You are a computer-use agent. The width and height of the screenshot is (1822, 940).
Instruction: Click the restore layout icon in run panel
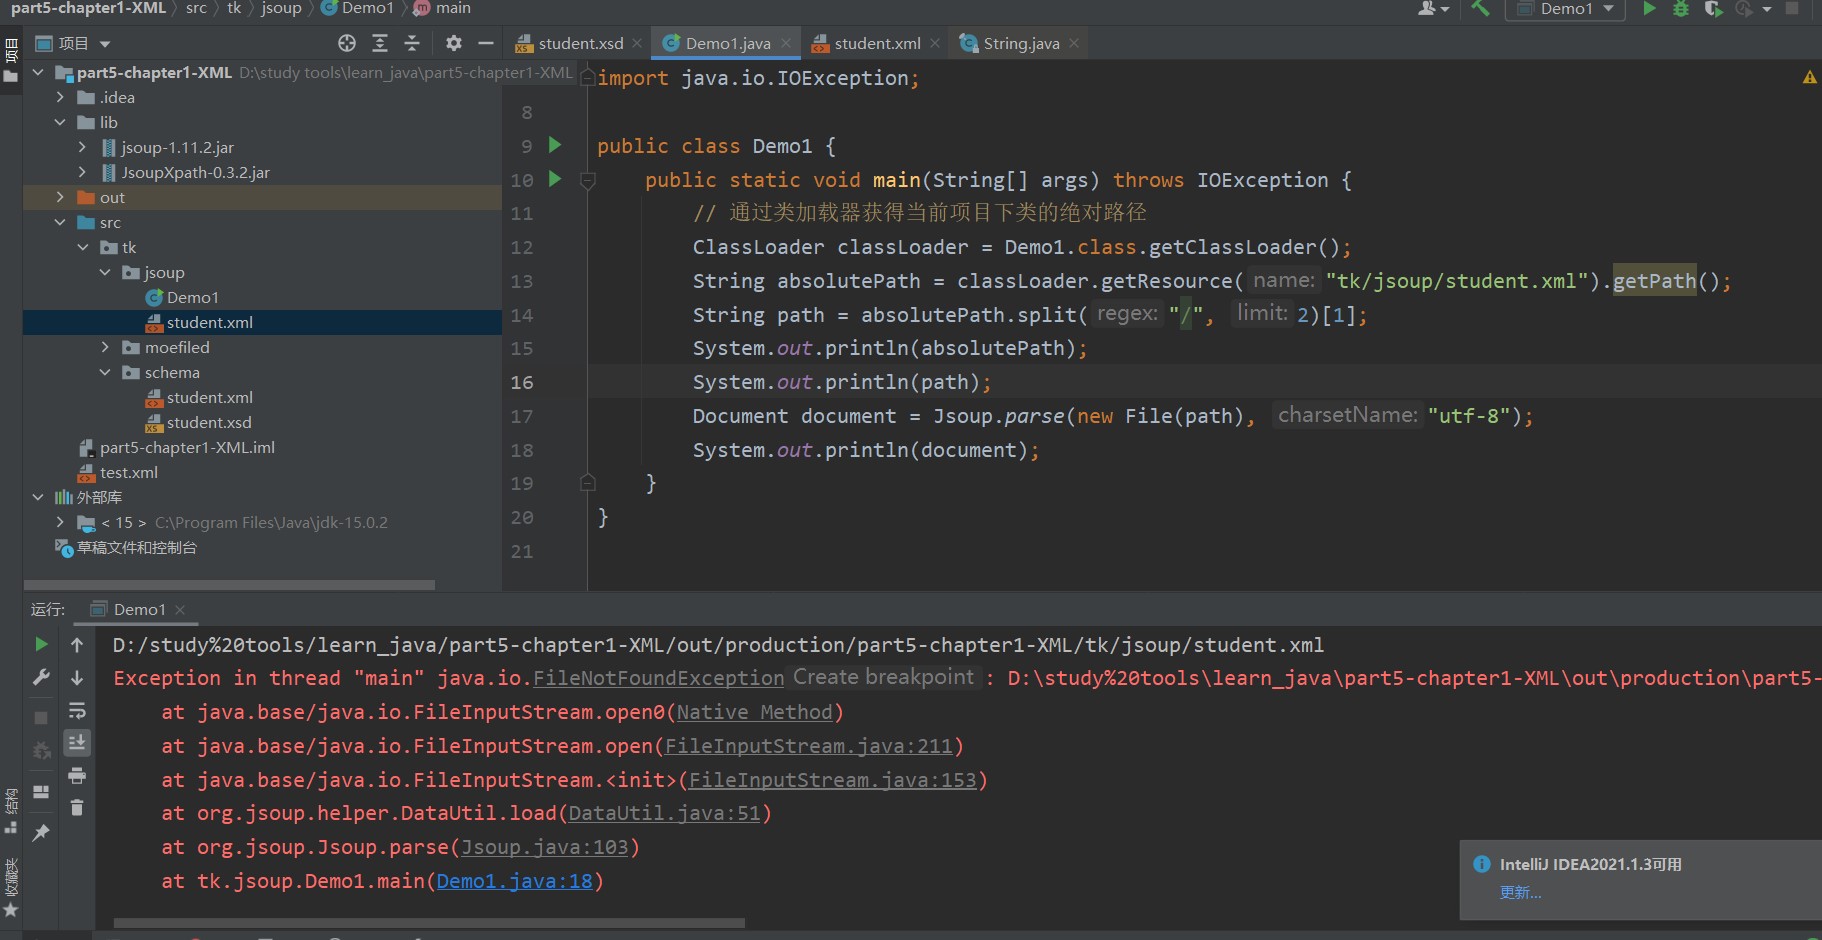point(41,791)
